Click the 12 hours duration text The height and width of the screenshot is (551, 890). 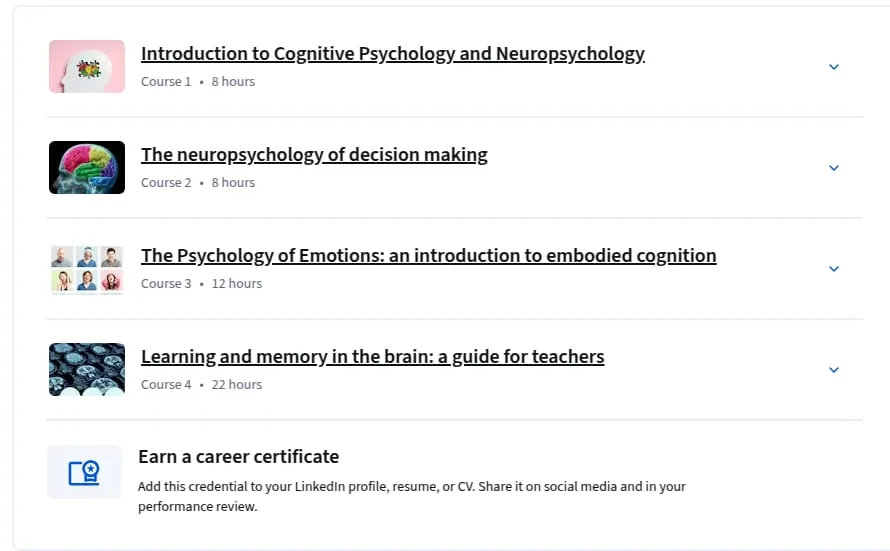(x=237, y=284)
